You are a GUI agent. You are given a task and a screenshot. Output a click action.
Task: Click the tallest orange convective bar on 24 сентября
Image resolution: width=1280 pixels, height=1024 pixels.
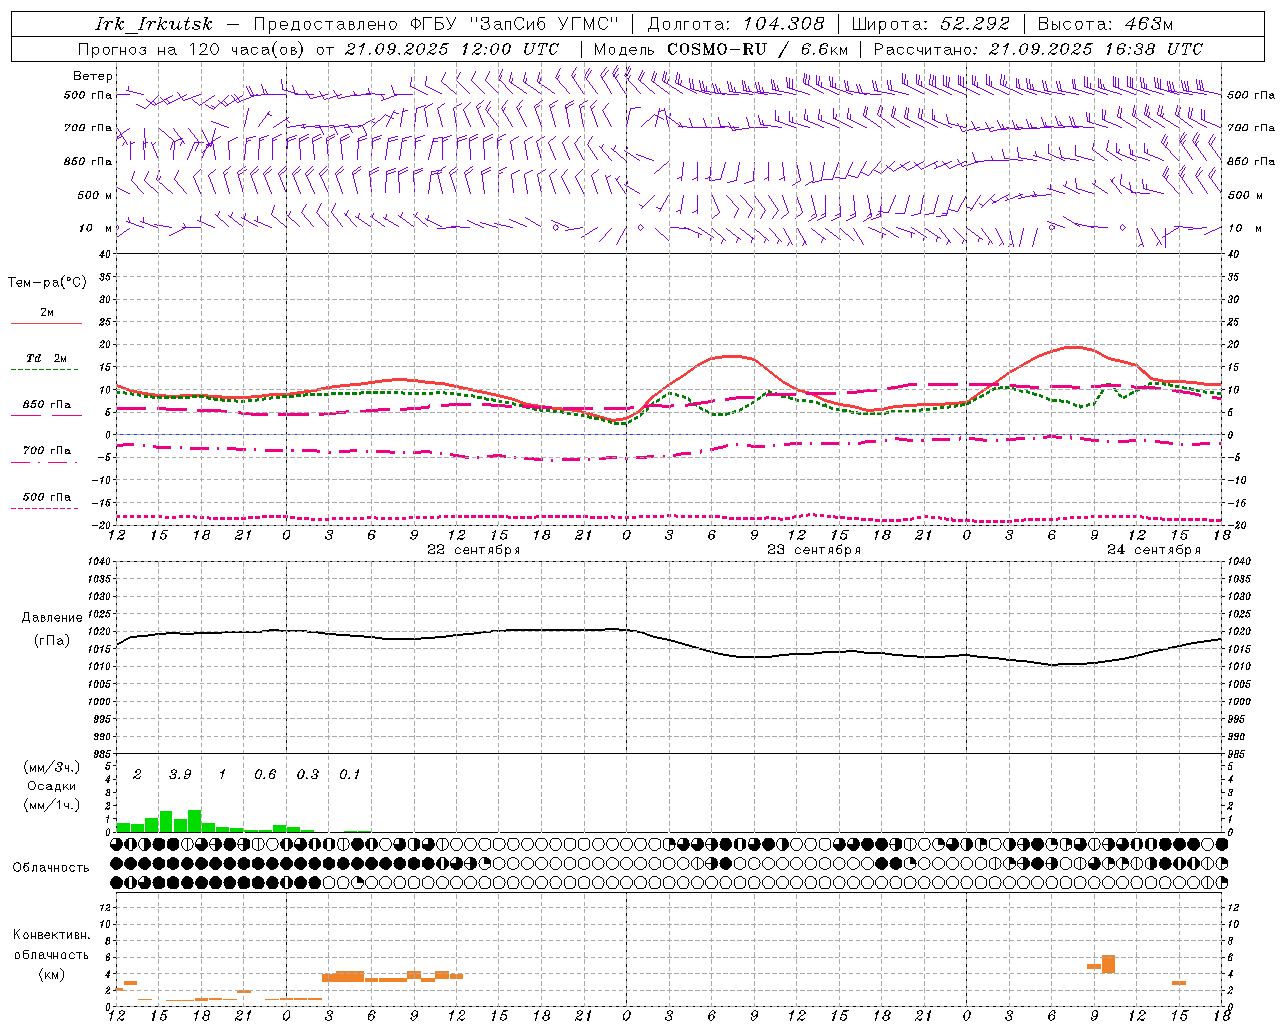(1108, 964)
